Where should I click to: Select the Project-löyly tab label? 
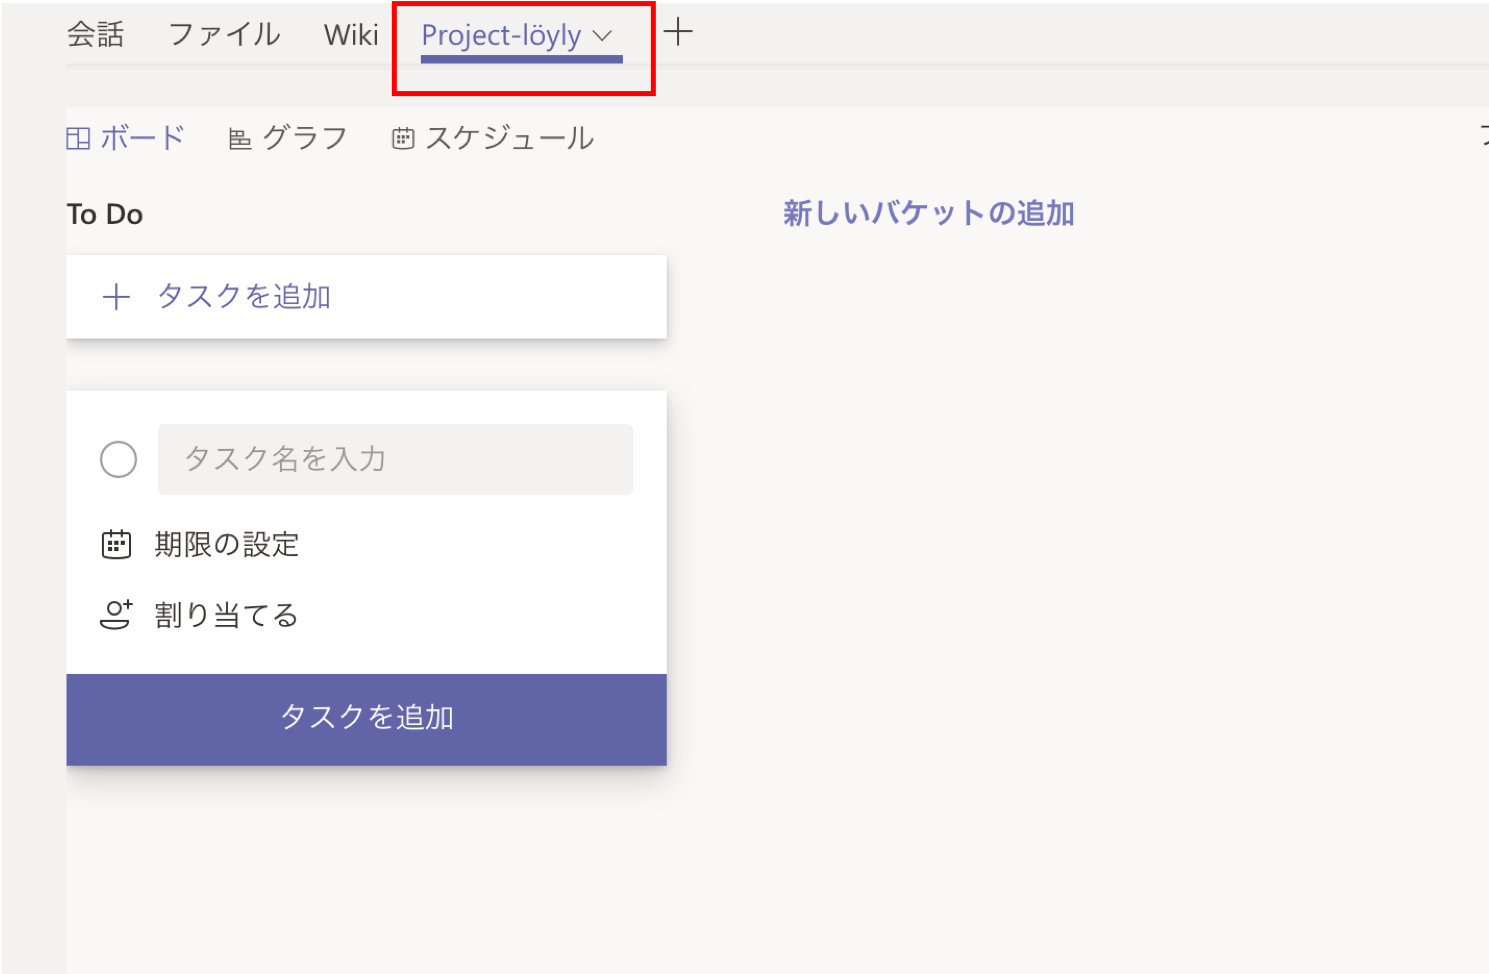point(501,36)
